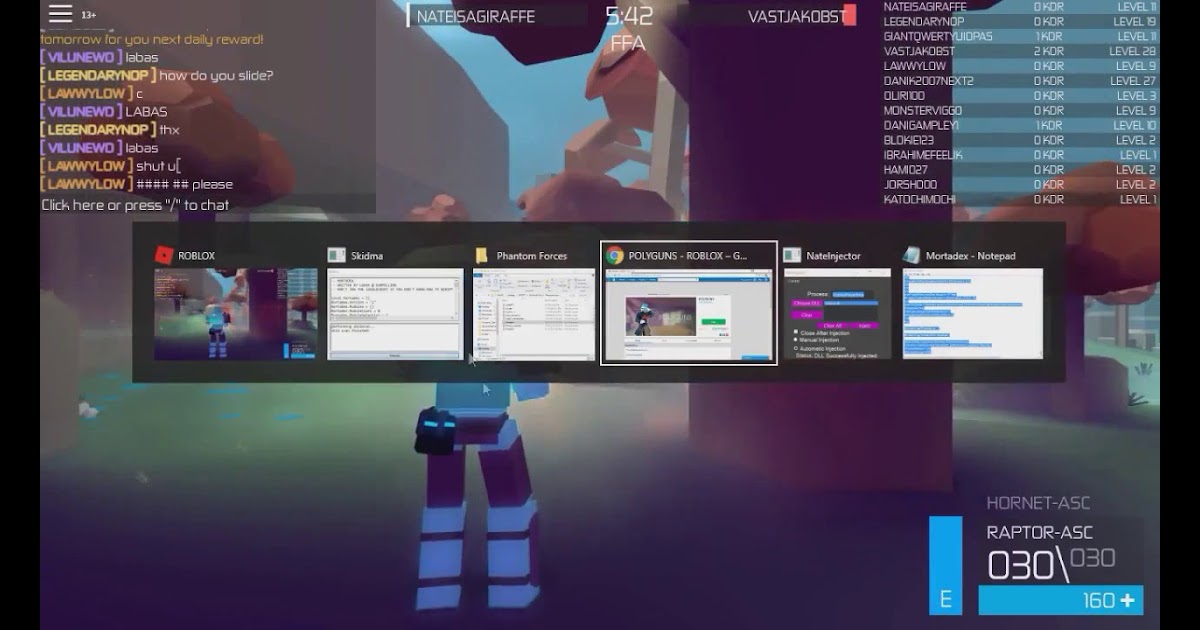Switch to Phantom Forces explorer thumbnail

pyautogui.click(x=534, y=314)
